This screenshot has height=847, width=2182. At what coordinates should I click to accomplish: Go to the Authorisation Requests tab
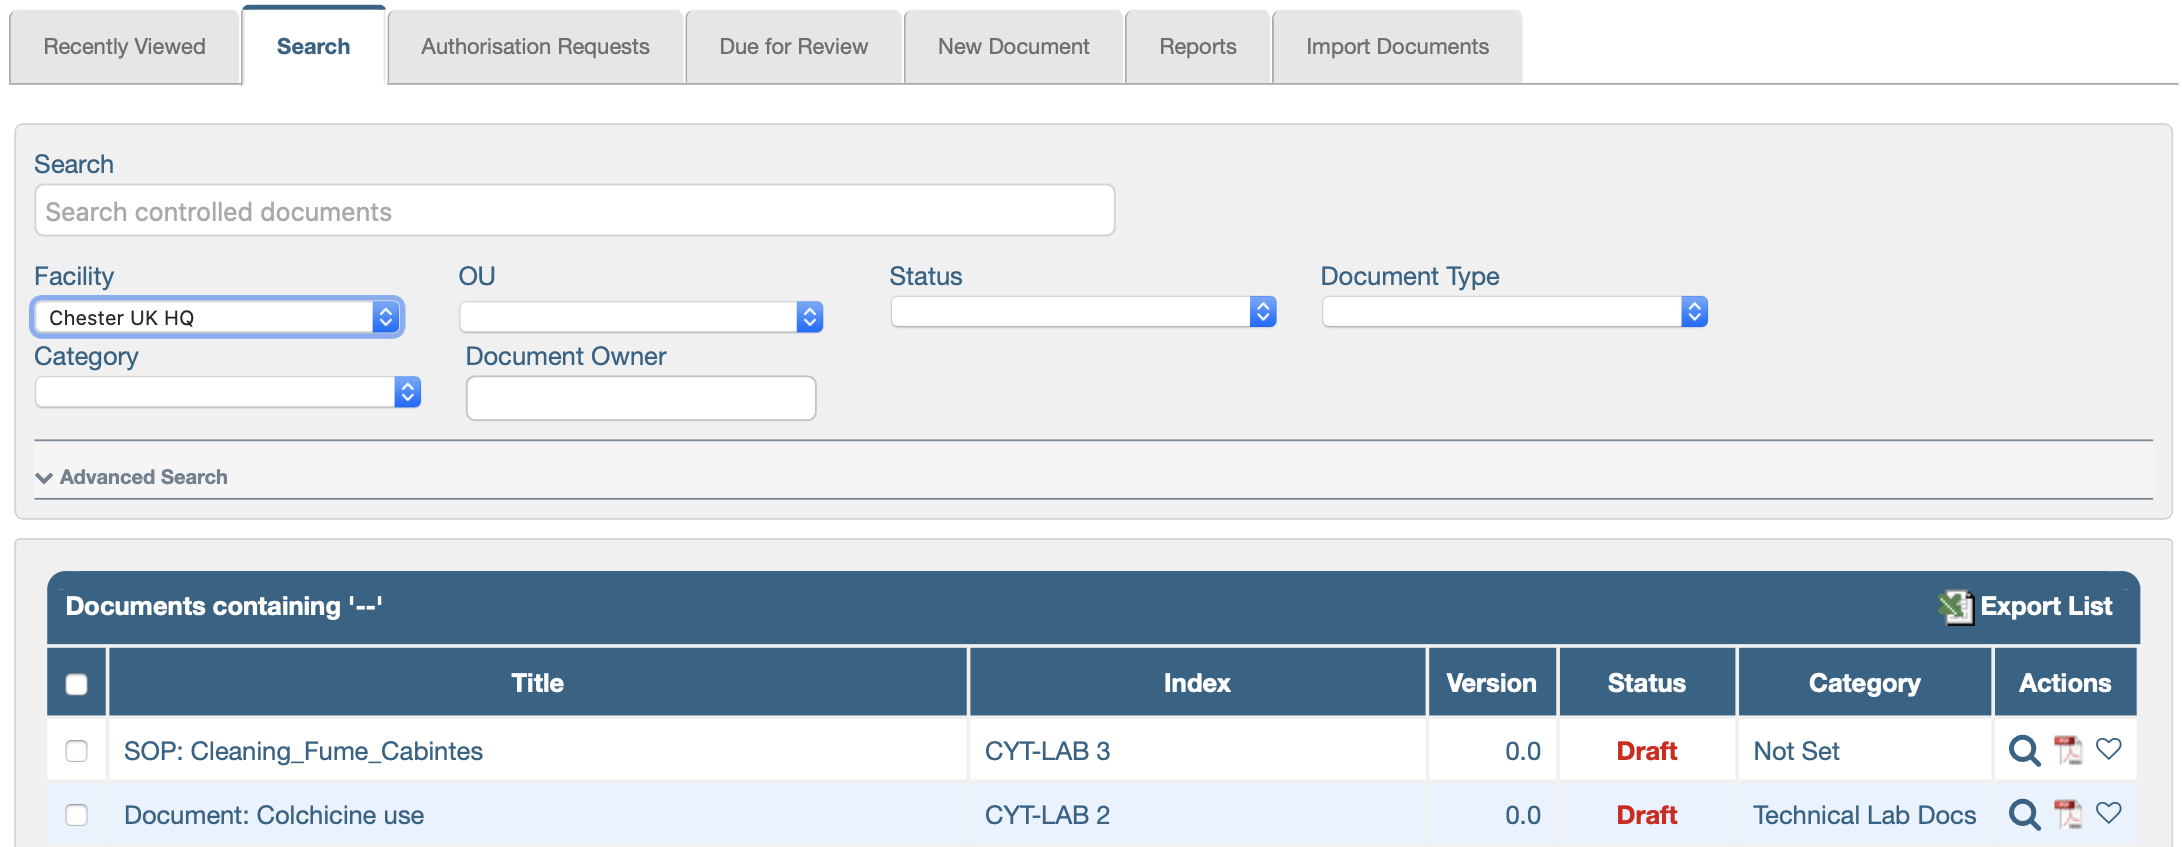(x=535, y=47)
